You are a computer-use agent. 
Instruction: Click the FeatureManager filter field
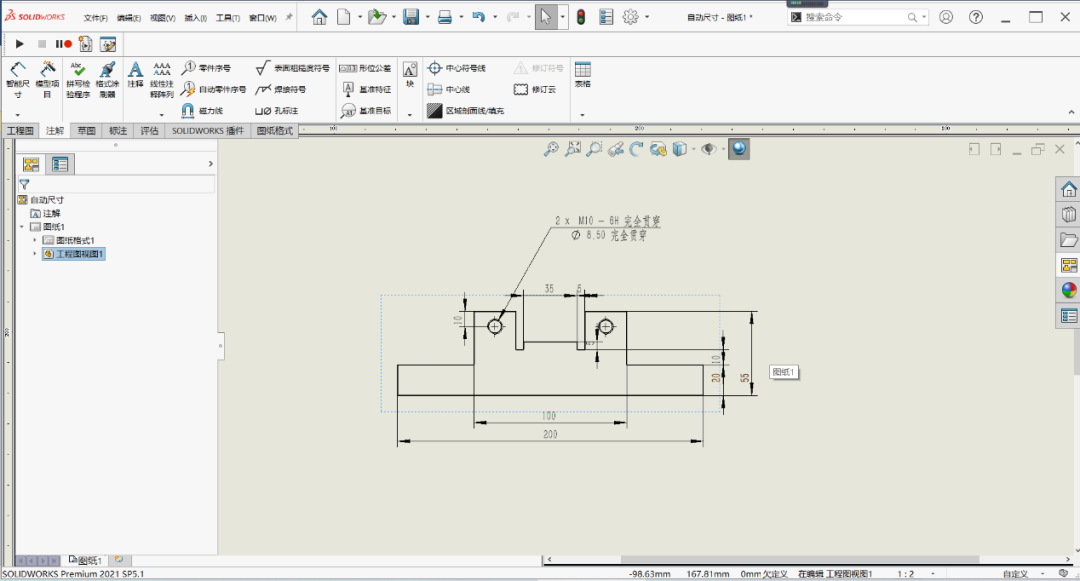point(116,184)
